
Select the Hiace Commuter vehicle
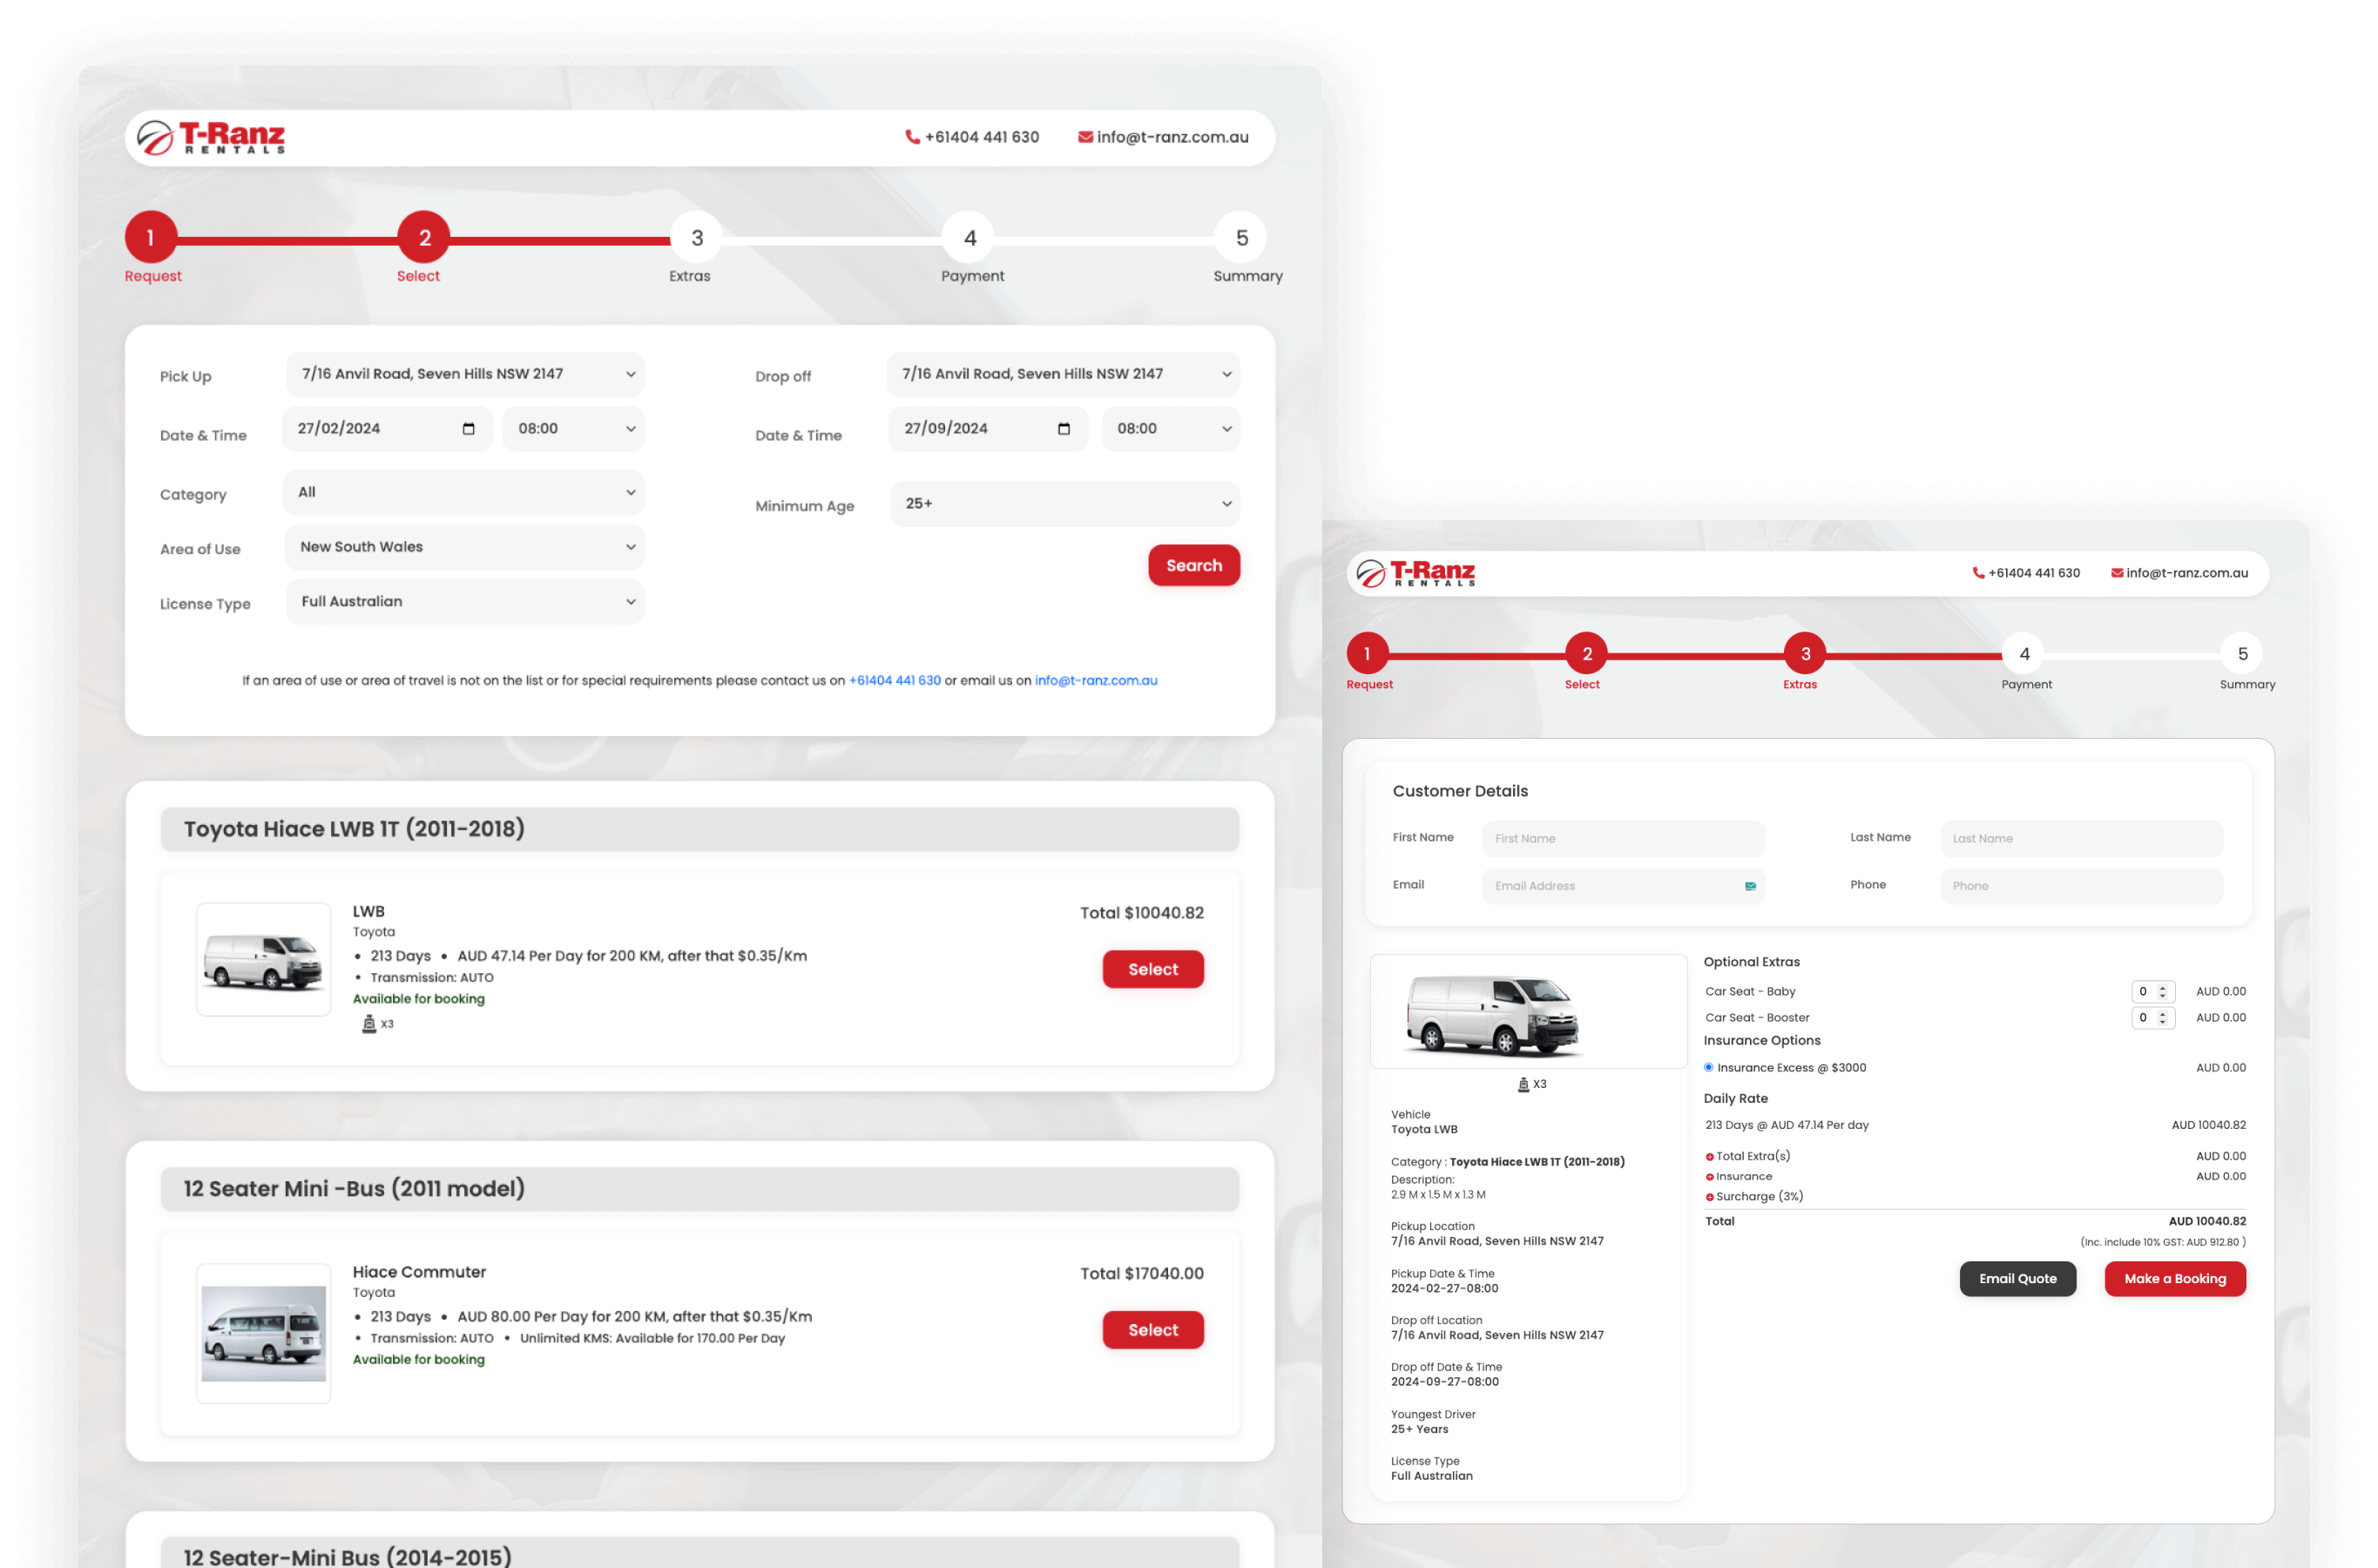click(1153, 1331)
